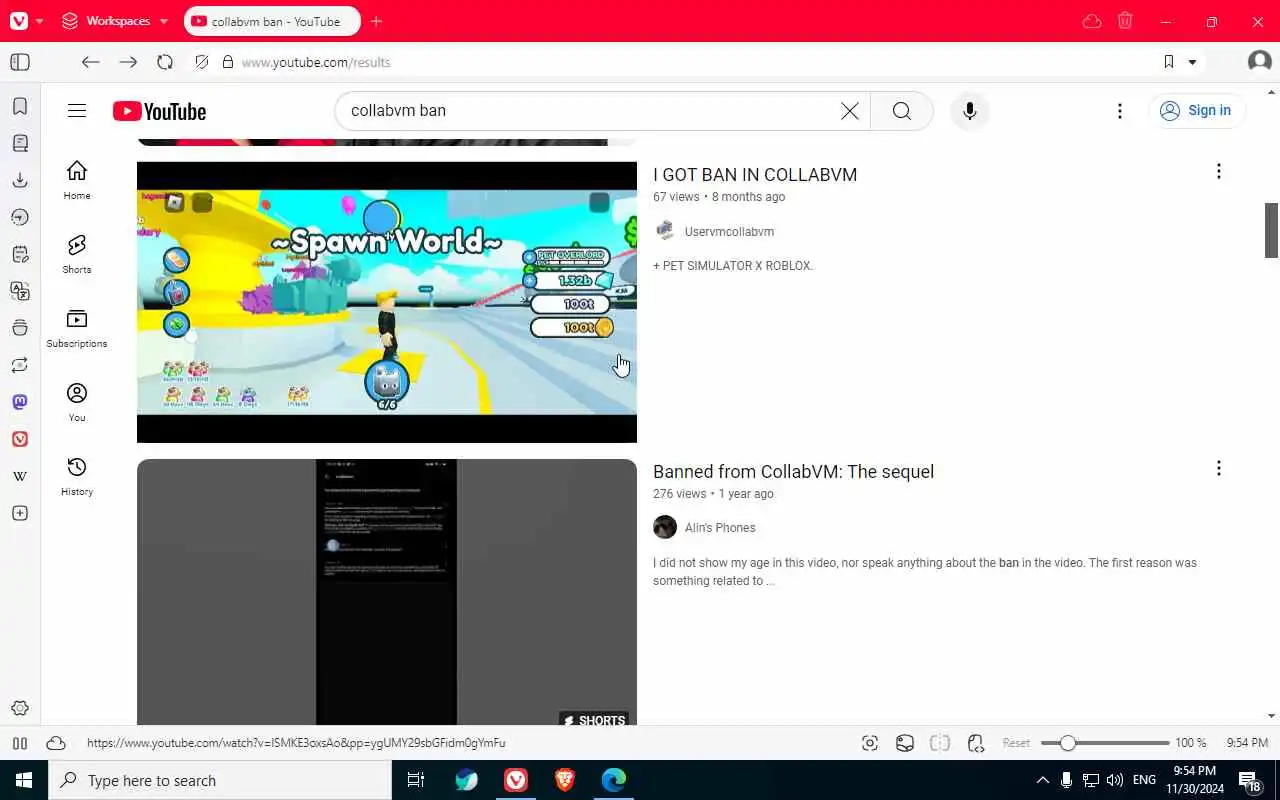The height and width of the screenshot is (800, 1280).
Task: Search with your voice microphone button
Action: pos(969,111)
